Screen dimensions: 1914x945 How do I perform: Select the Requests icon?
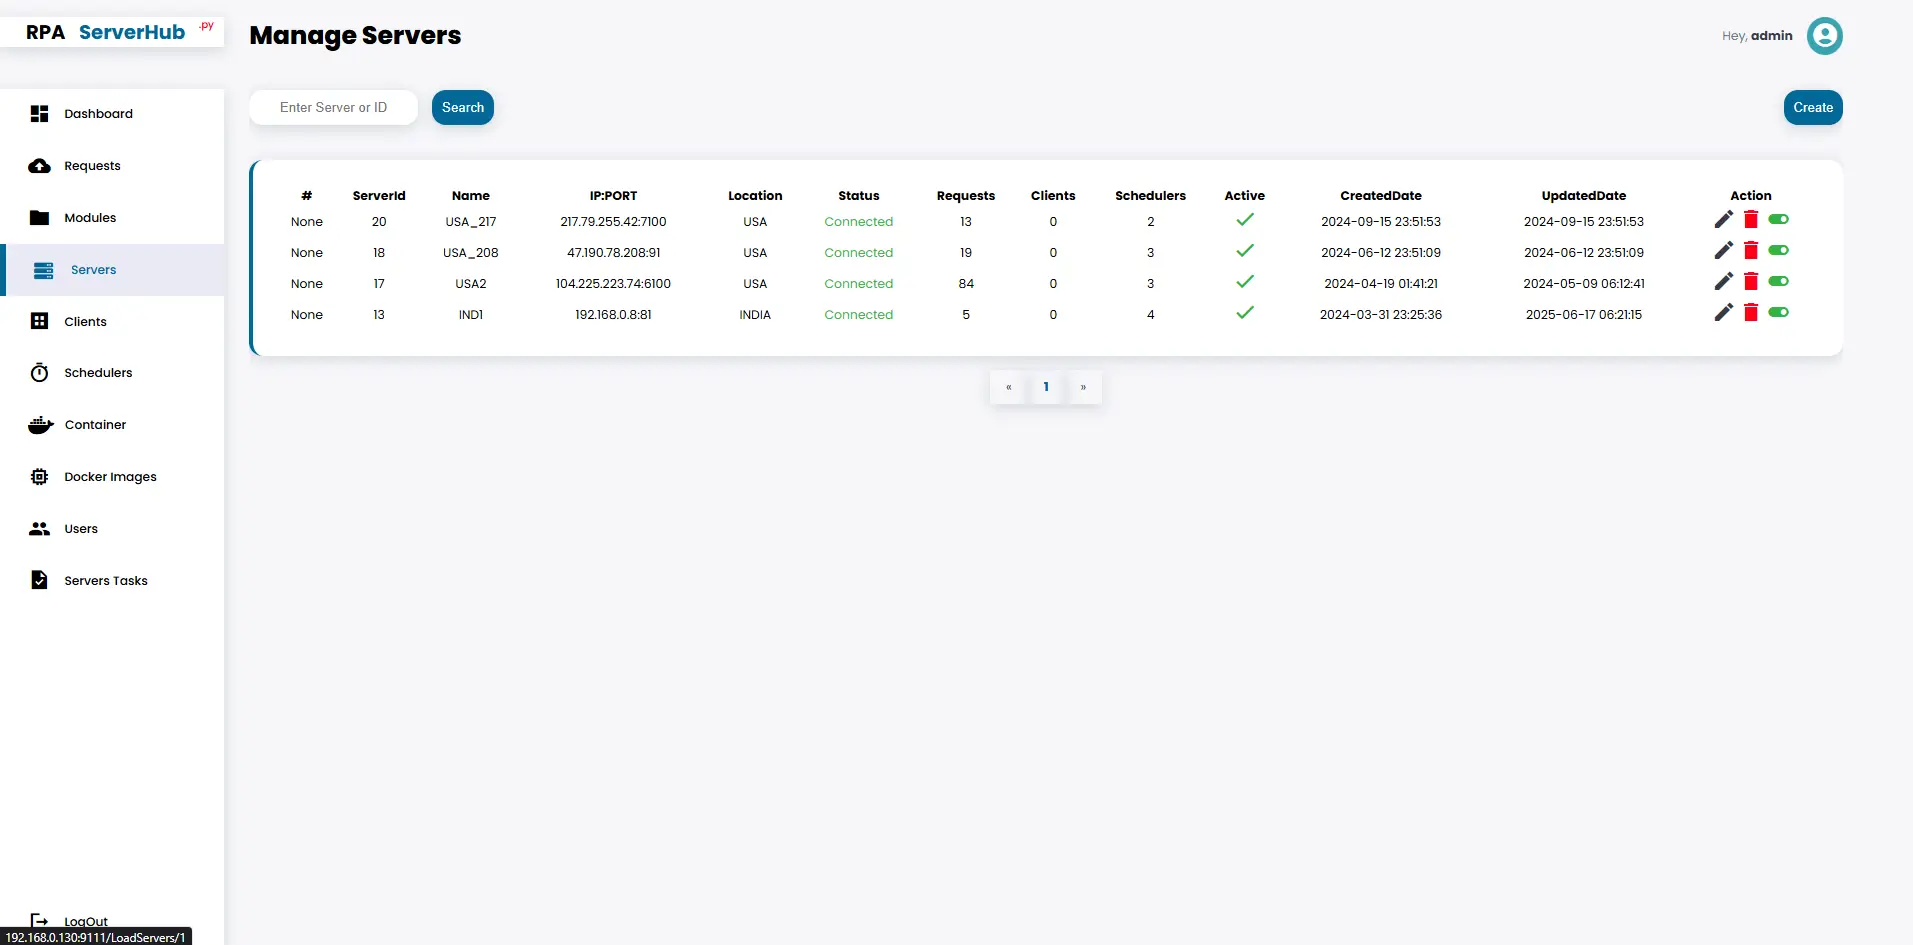tap(39, 165)
